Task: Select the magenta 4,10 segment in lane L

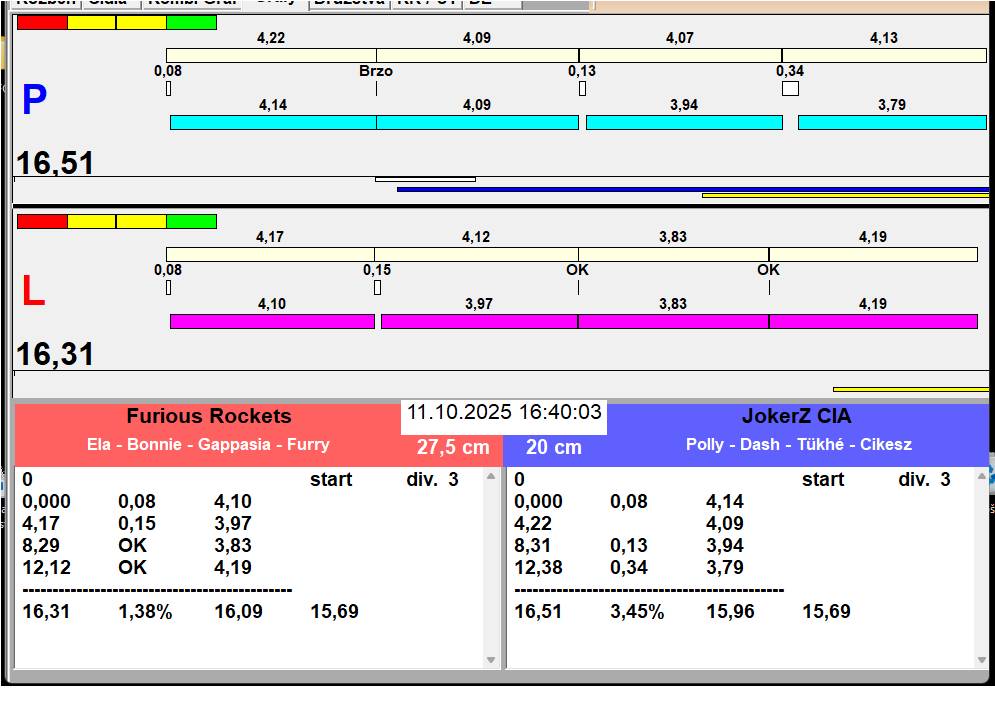Action: click(x=272, y=321)
